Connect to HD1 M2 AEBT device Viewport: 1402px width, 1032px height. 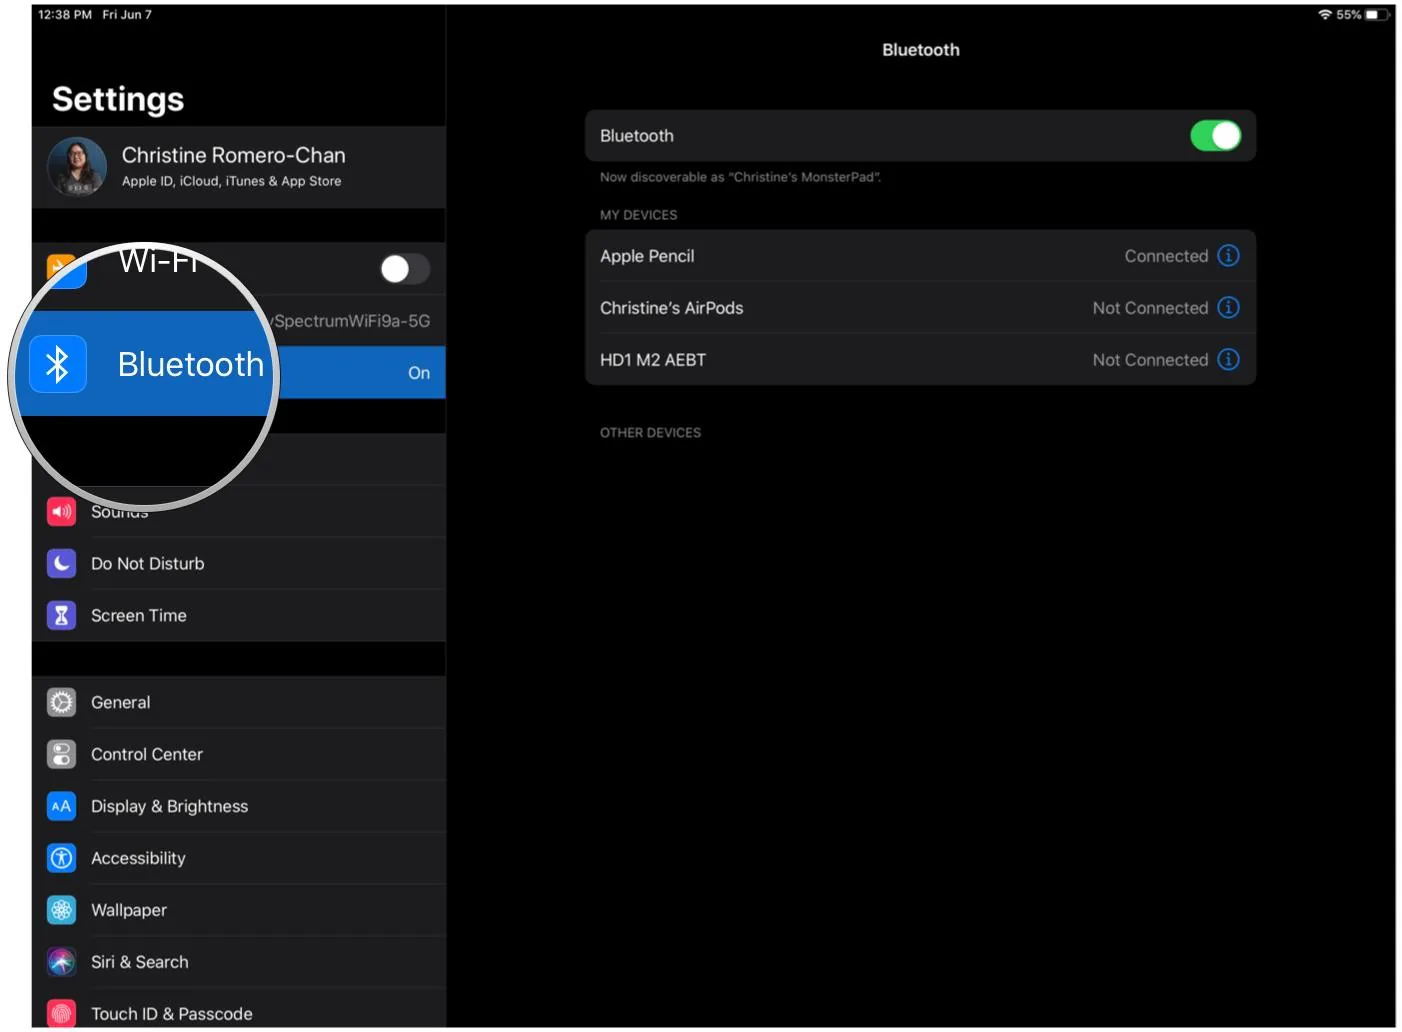click(x=920, y=360)
